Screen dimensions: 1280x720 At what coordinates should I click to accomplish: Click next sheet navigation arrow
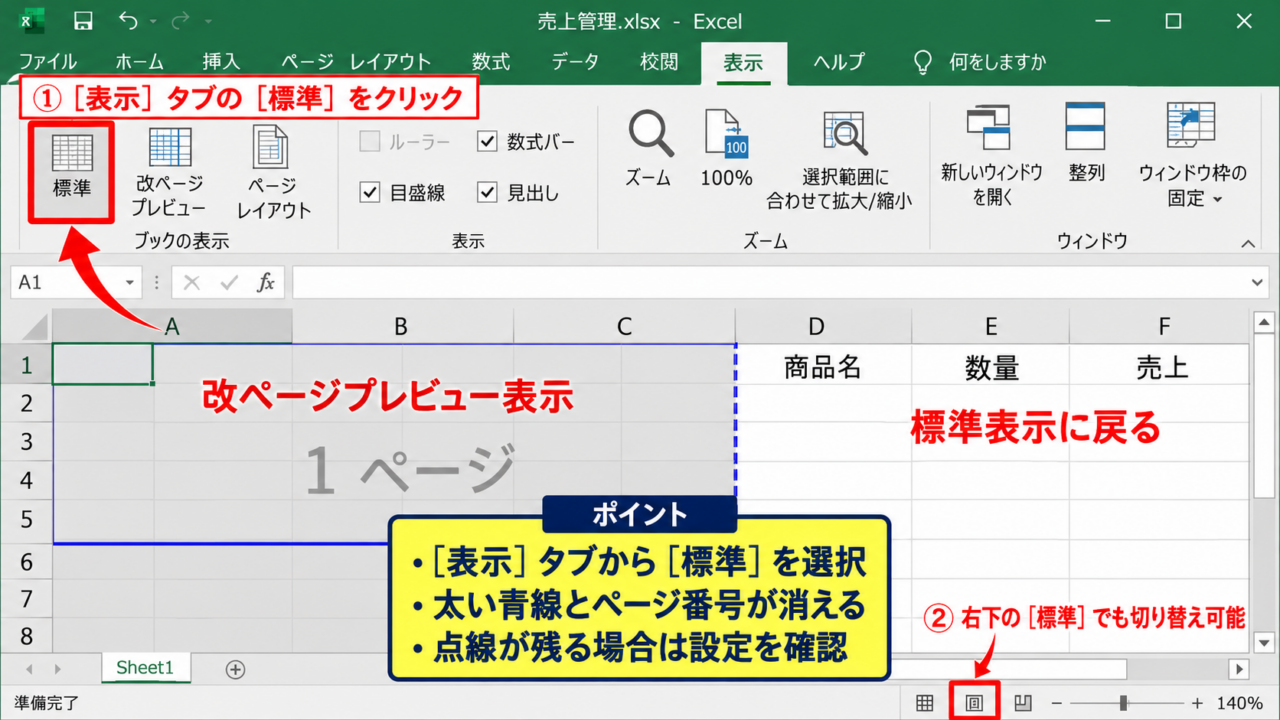pos(58,669)
